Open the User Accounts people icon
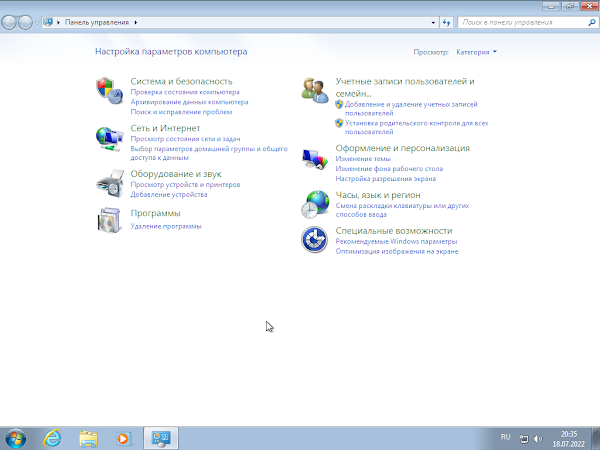This screenshot has width=600, height=450. point(315,90)
